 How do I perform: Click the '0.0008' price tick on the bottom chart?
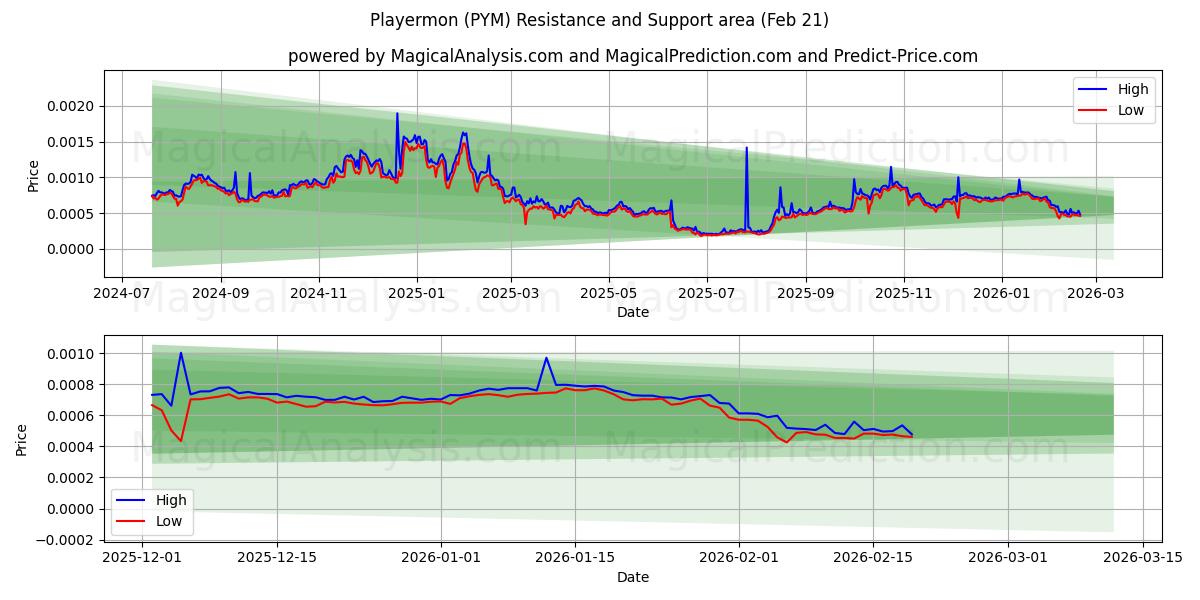[x=72, y=385]
